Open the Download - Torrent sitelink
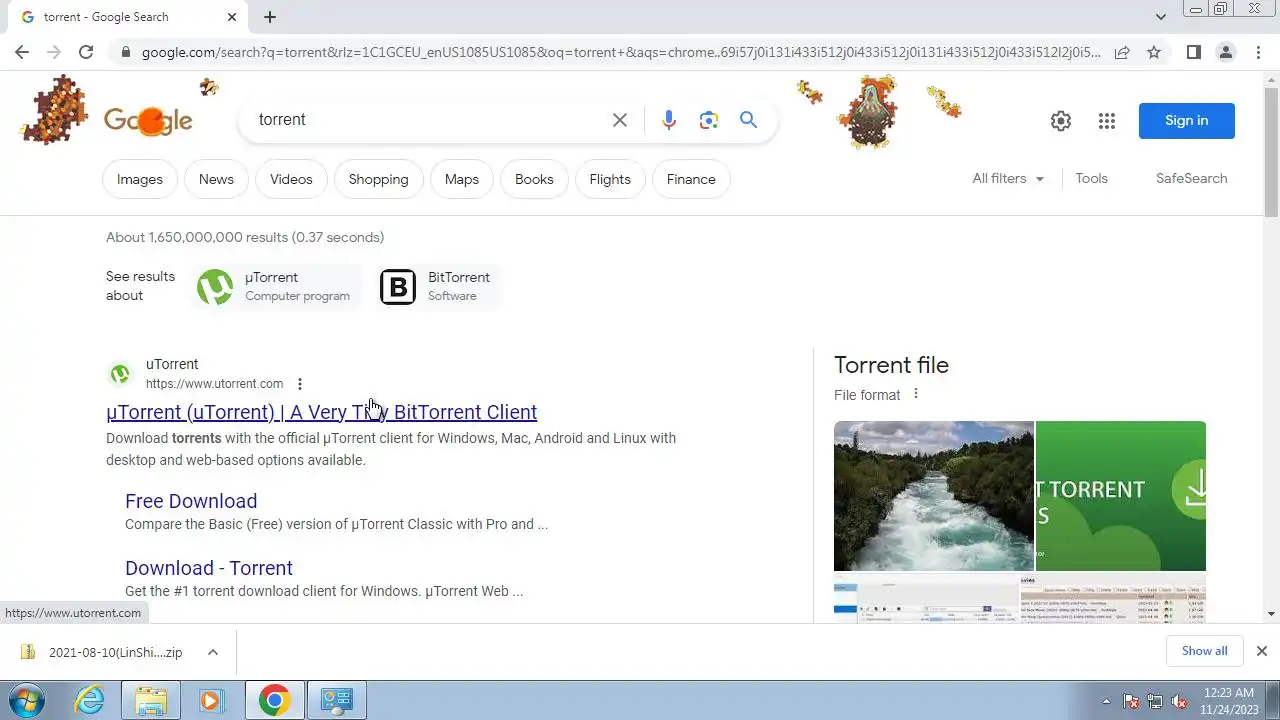This screenshot has width=1280, height=720. click(x=209, y=568)
